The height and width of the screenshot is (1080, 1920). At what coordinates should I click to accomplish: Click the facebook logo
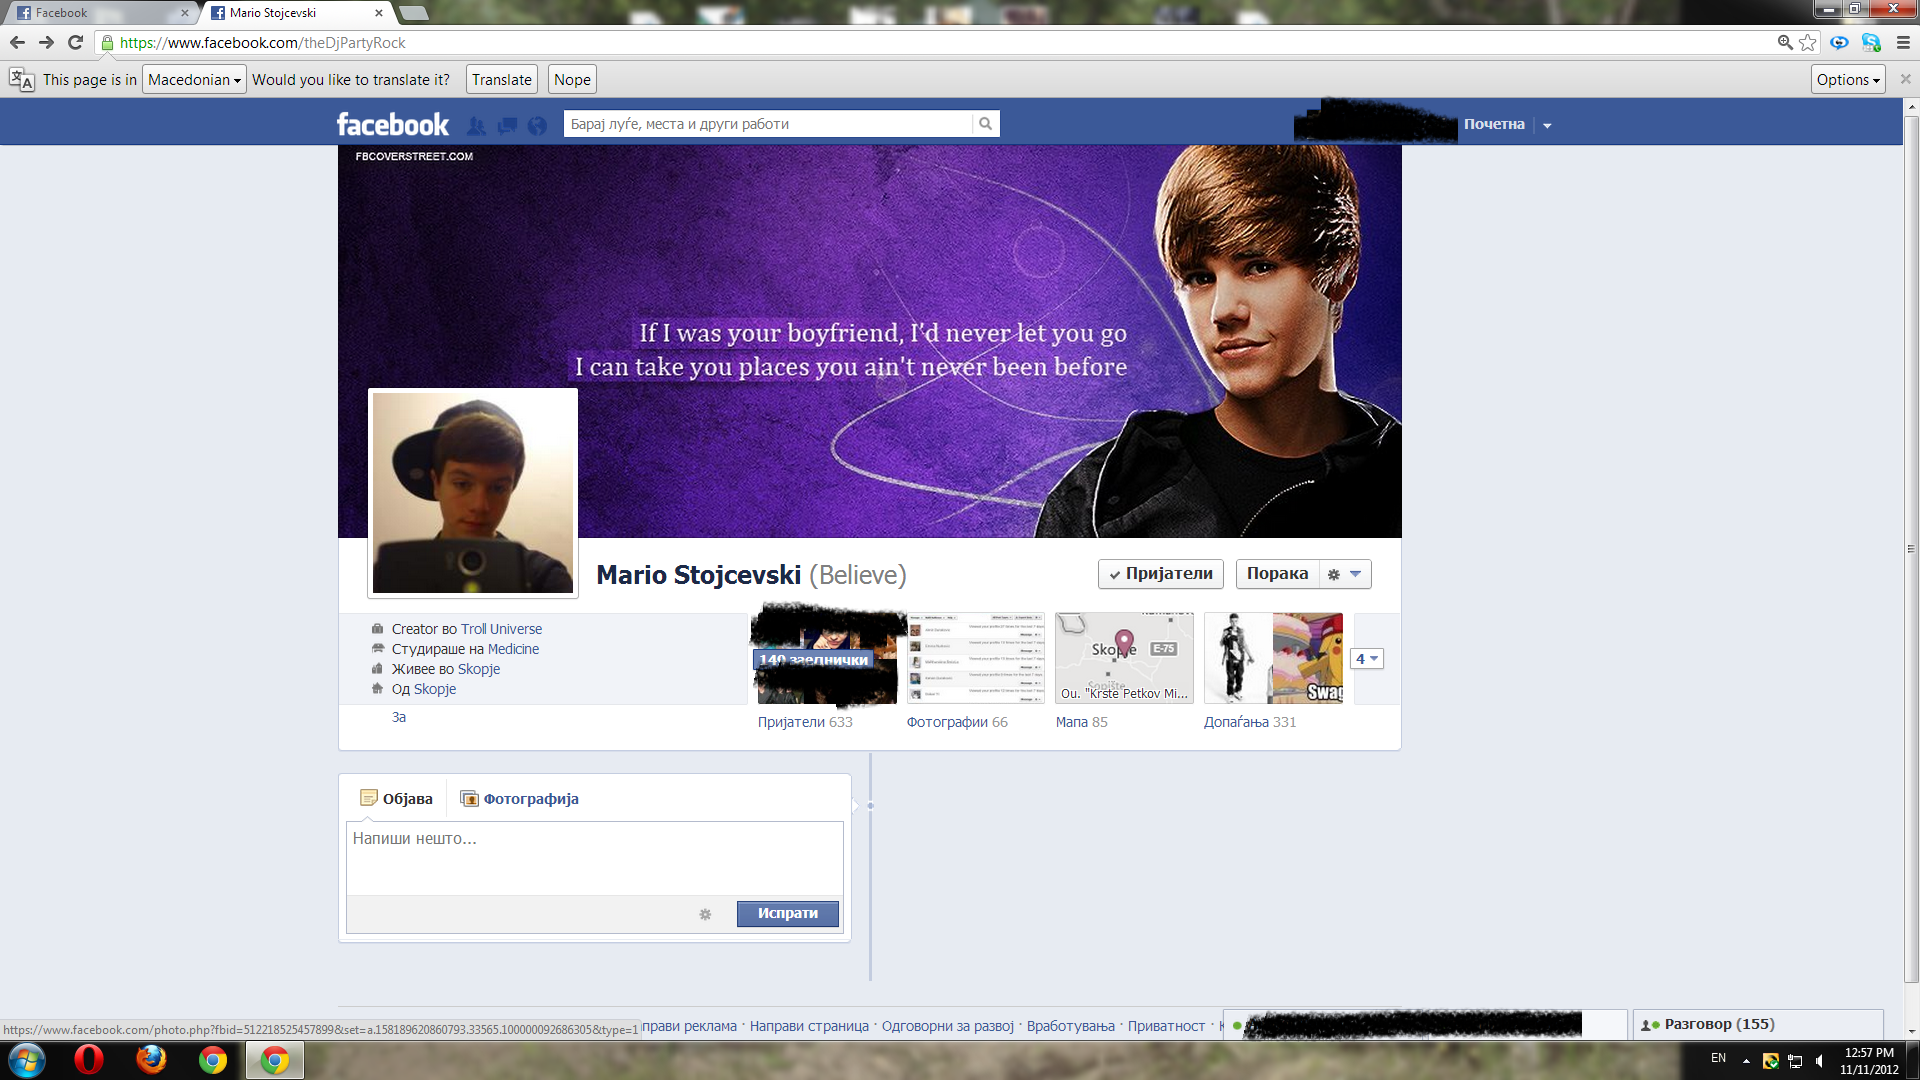[393, 124]
